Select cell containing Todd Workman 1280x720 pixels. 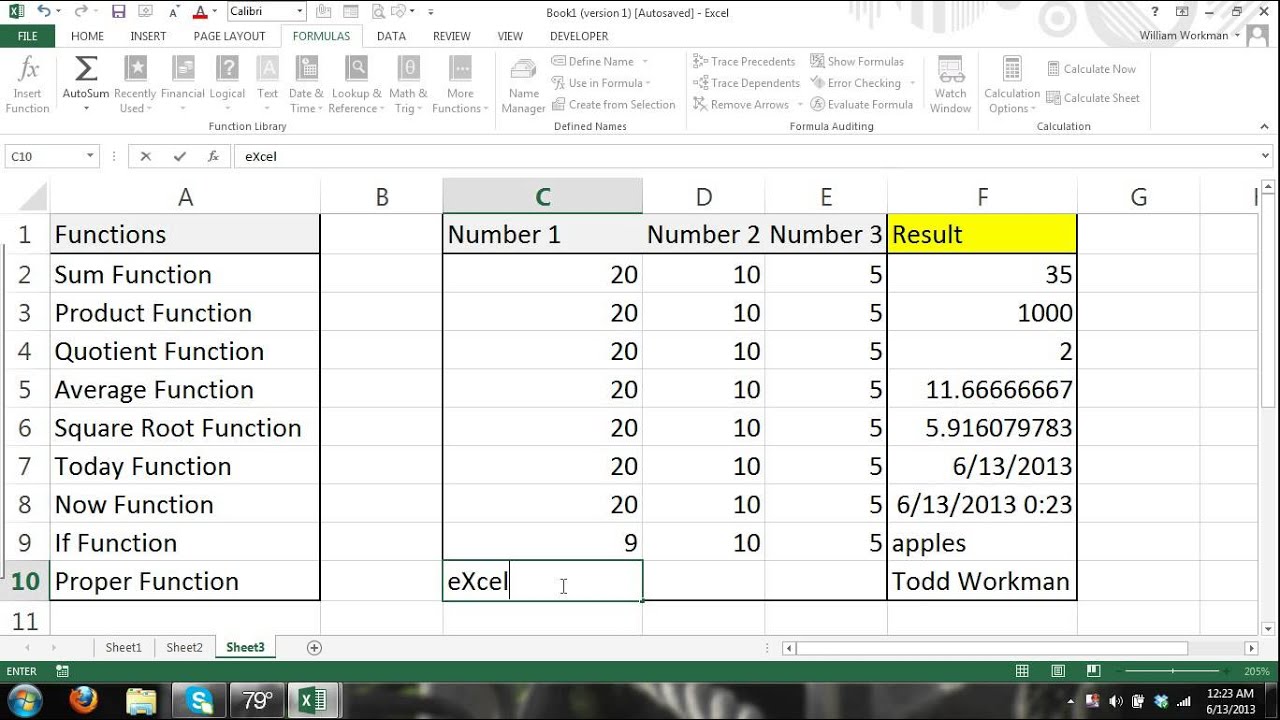tap(982, 581)
